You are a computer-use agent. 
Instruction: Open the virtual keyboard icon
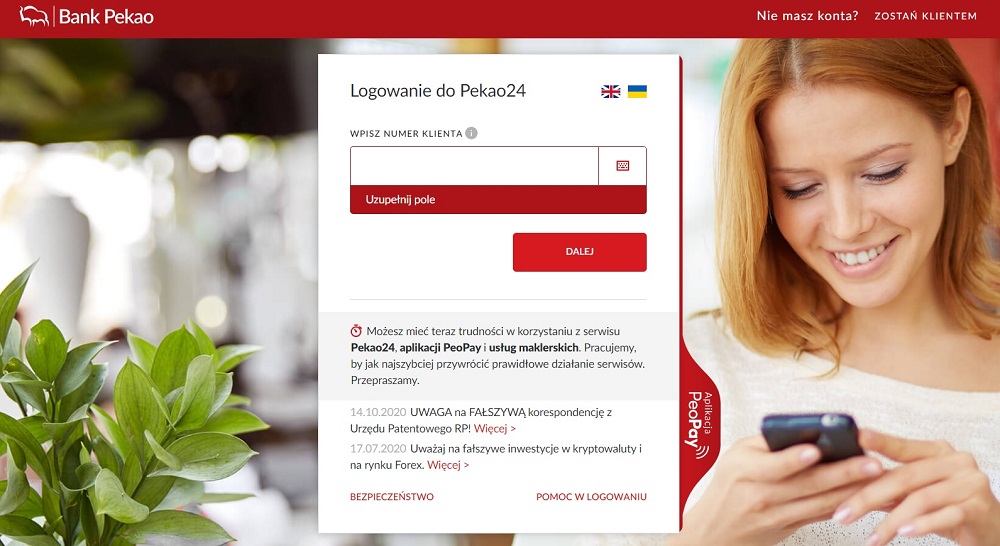click(622, 166)
